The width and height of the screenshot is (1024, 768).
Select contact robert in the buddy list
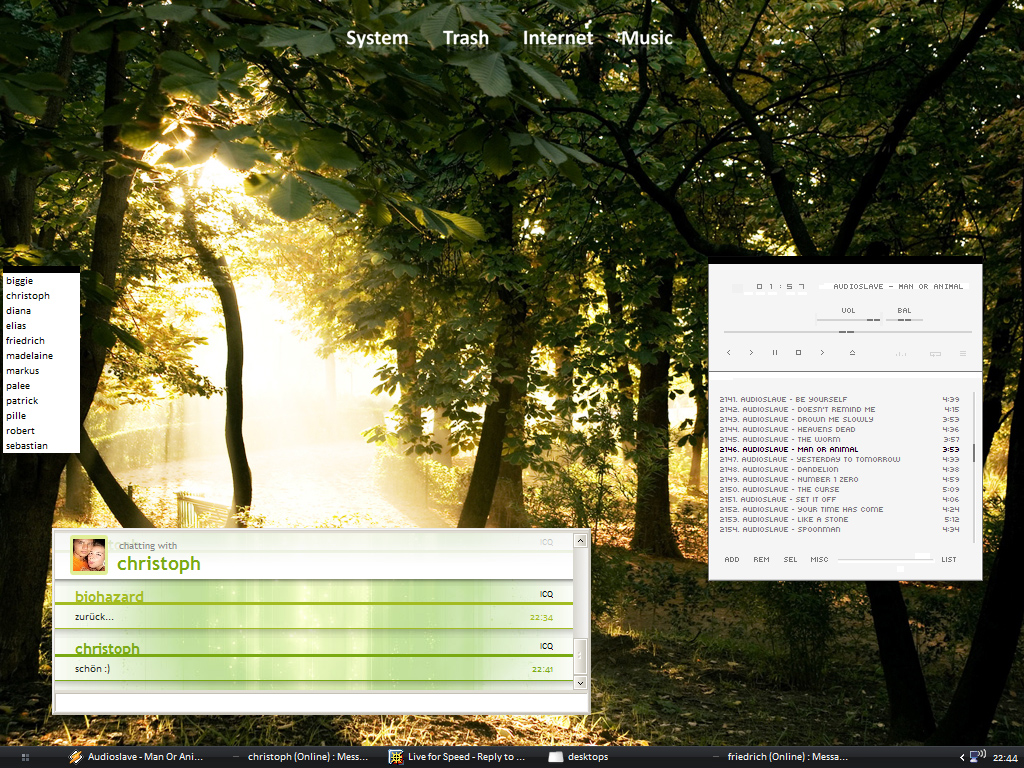click(x=41, y=431)
